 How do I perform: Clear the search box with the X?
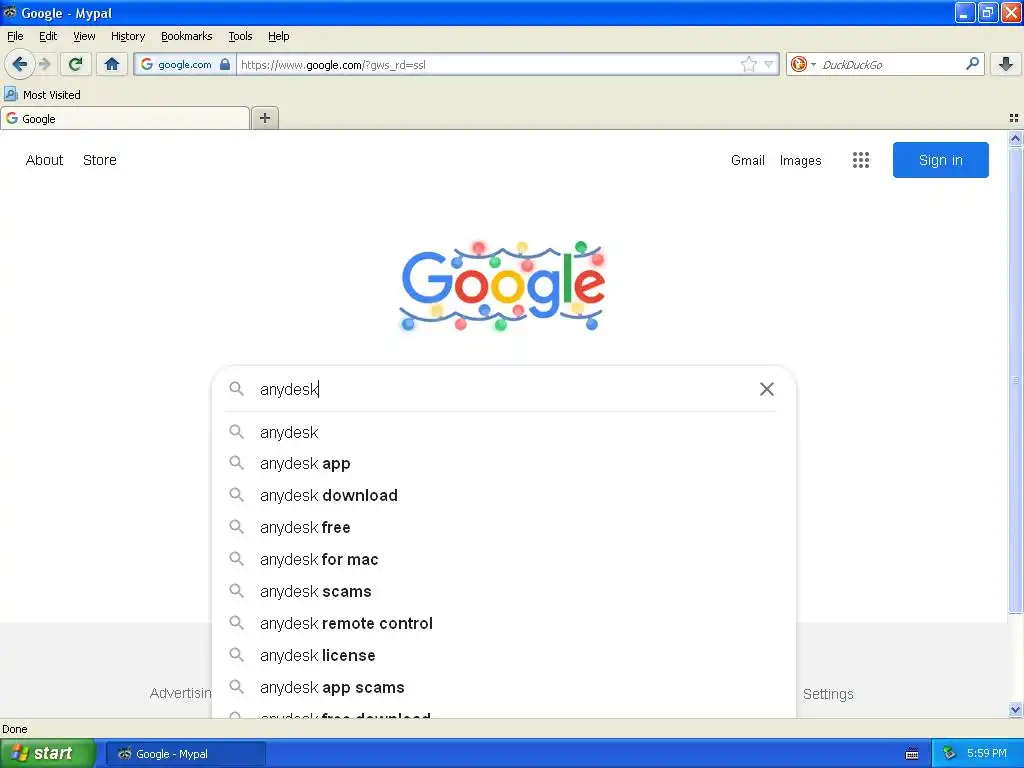(767, 389)
